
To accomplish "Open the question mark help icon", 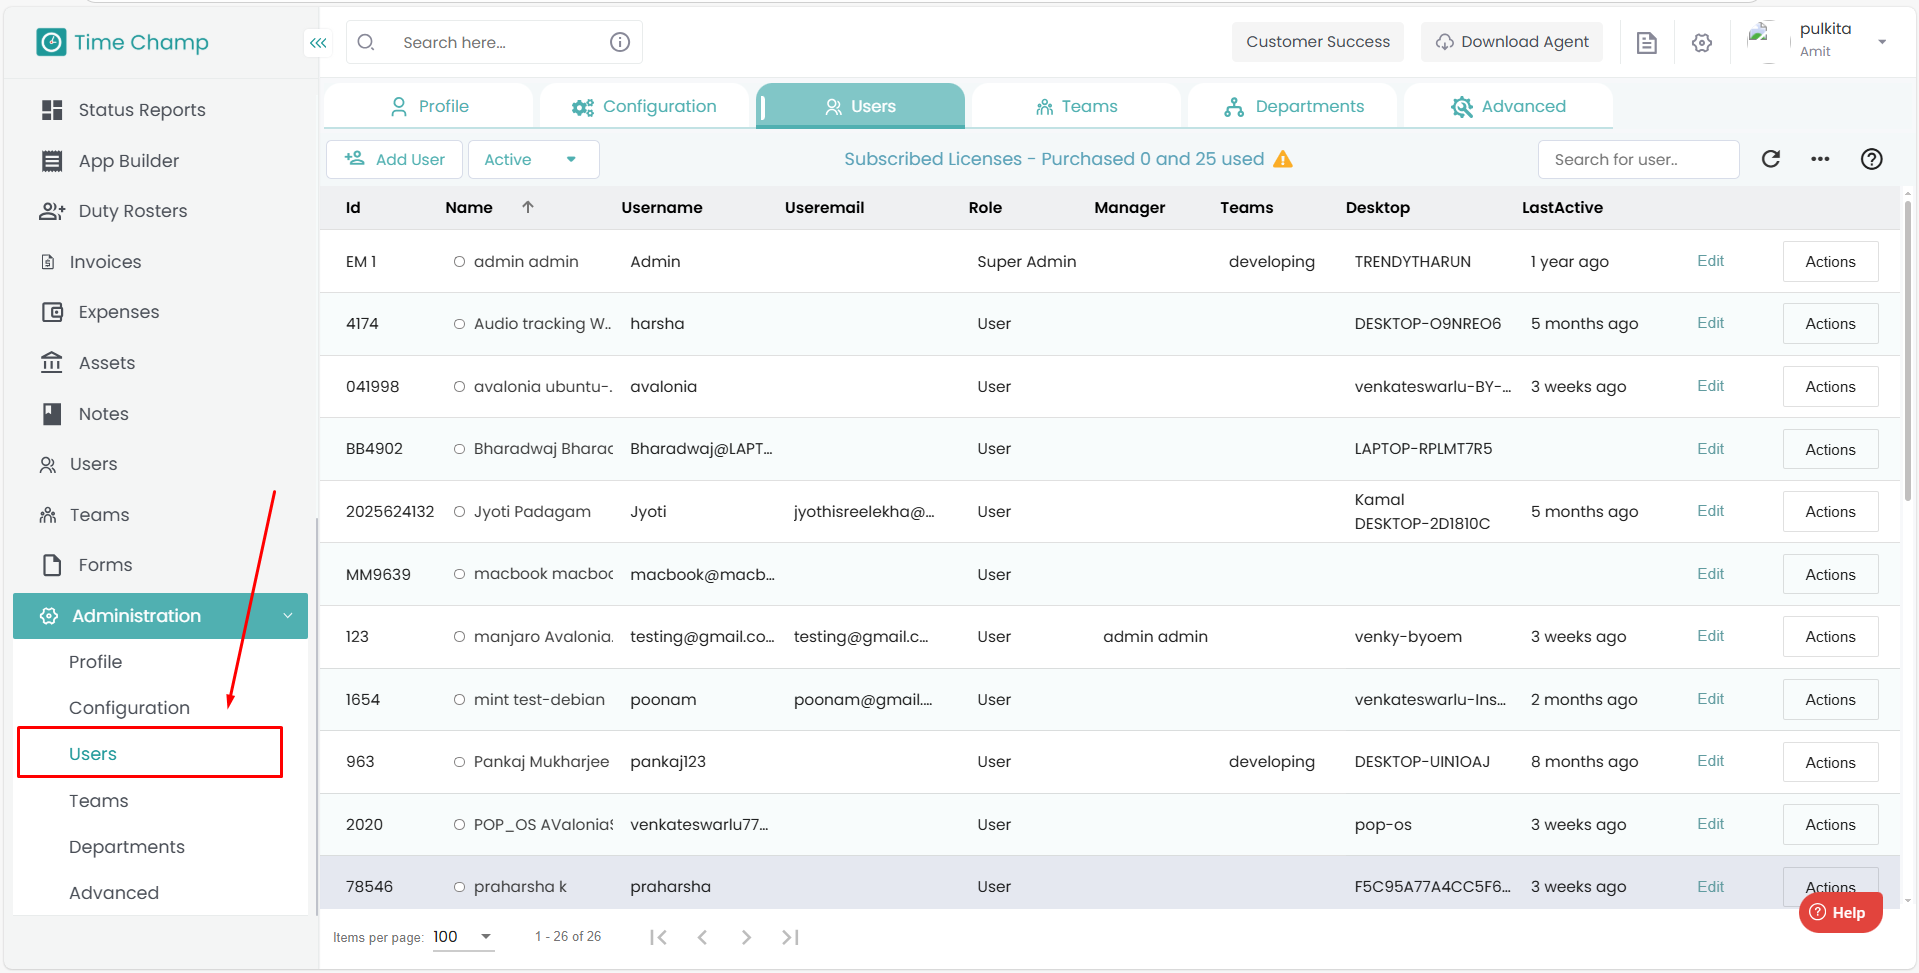I will [x=1872, y=159].
